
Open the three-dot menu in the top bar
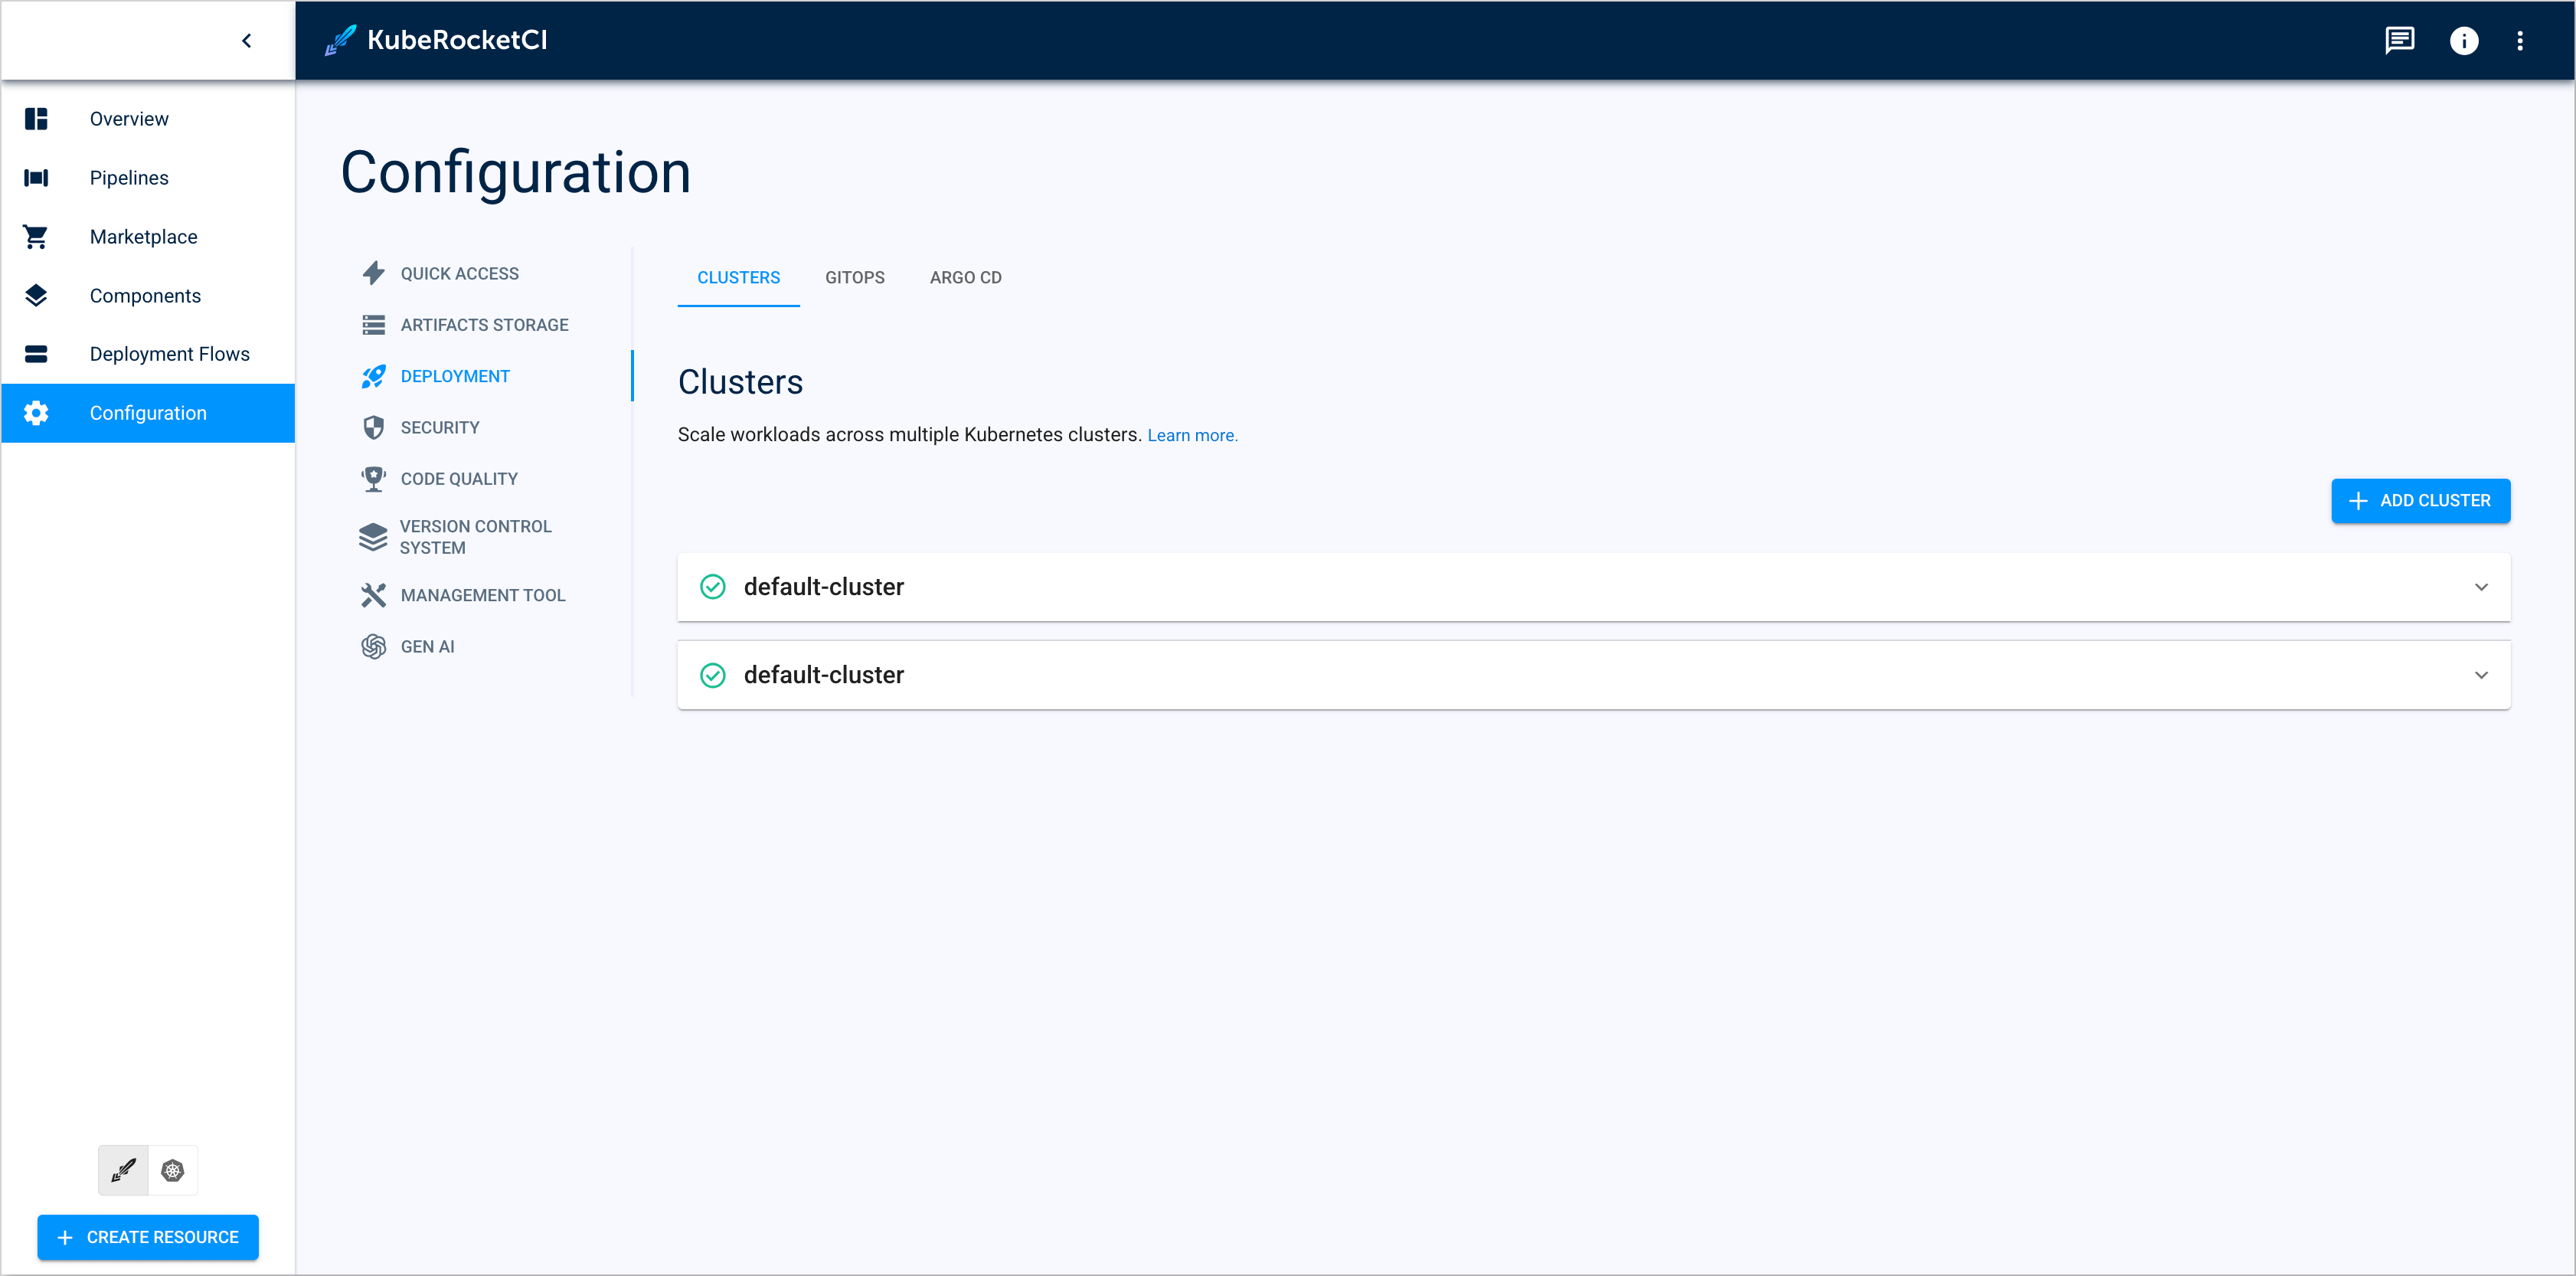2522,40
